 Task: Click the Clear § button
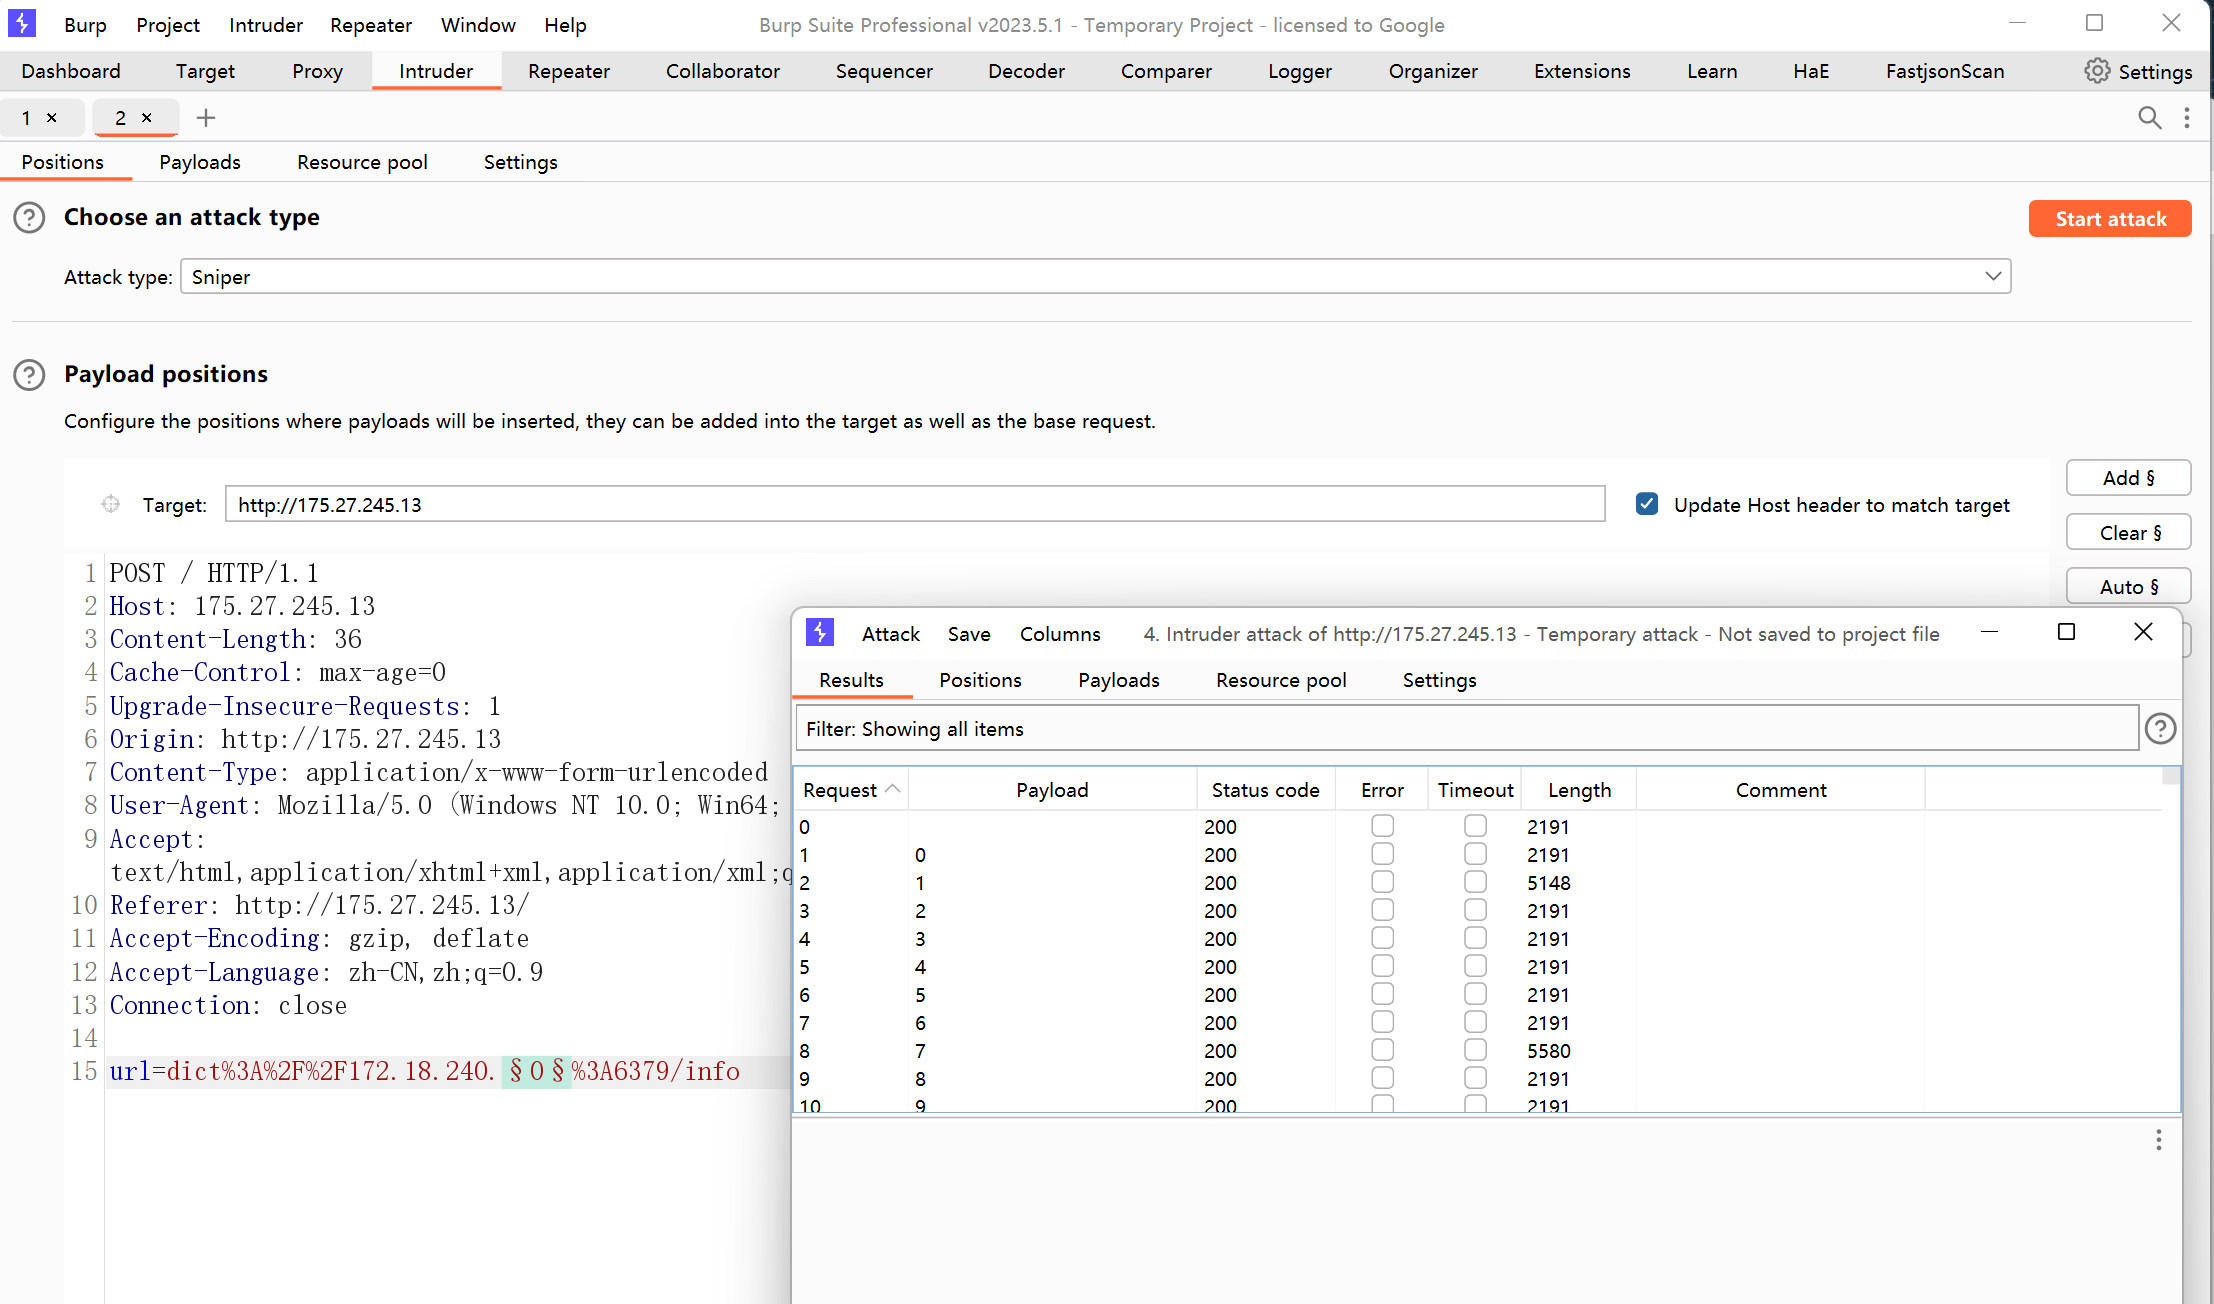pos(2128,533)
